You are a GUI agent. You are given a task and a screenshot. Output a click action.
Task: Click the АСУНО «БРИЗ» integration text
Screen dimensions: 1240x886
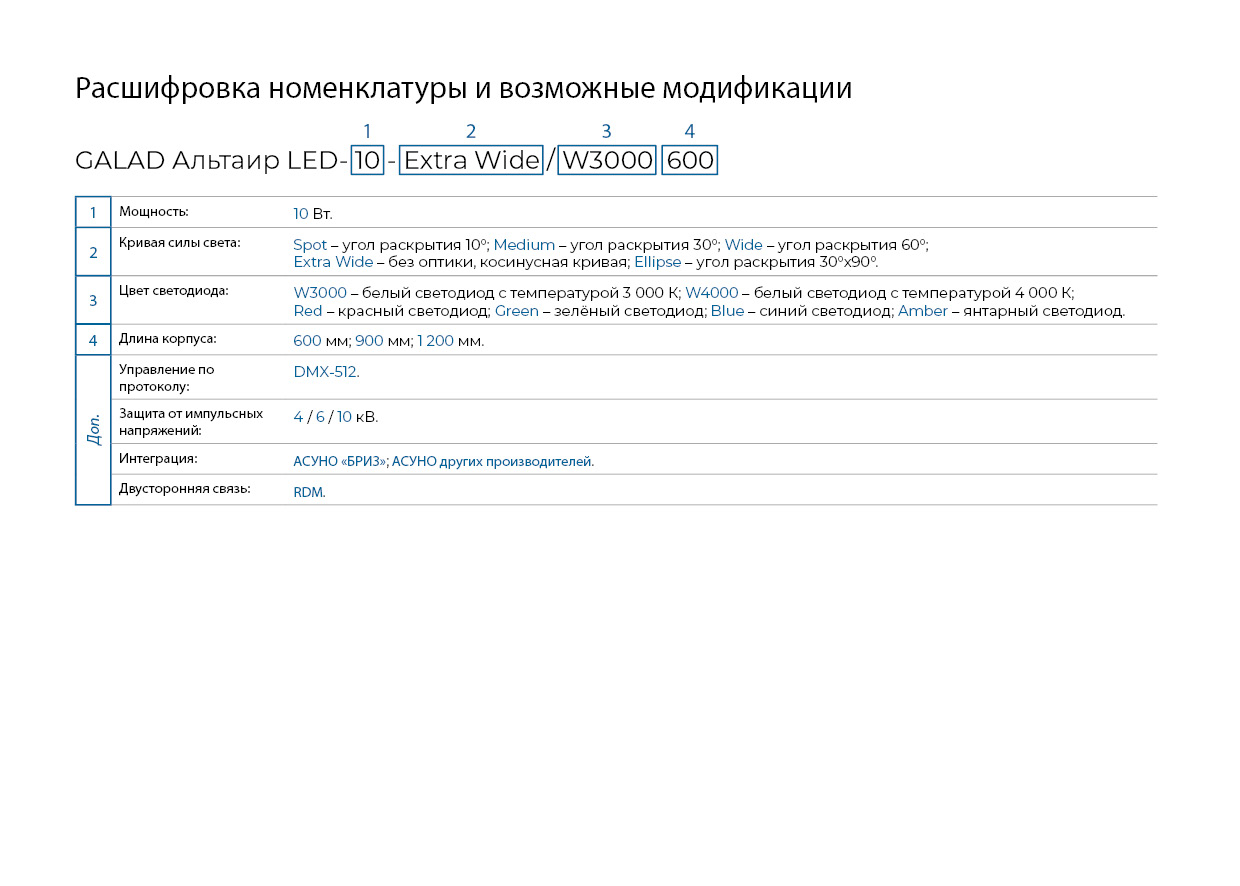coord(340,461)
